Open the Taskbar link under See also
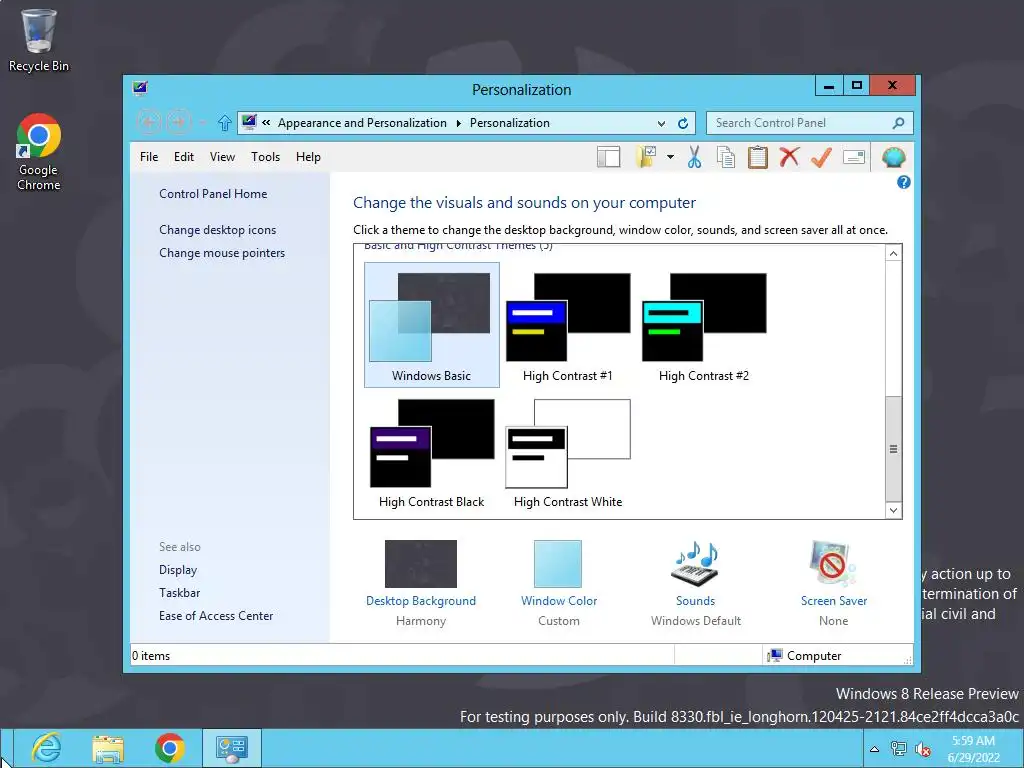Screen dimensions: 1024x768 [x=180, y=592]
